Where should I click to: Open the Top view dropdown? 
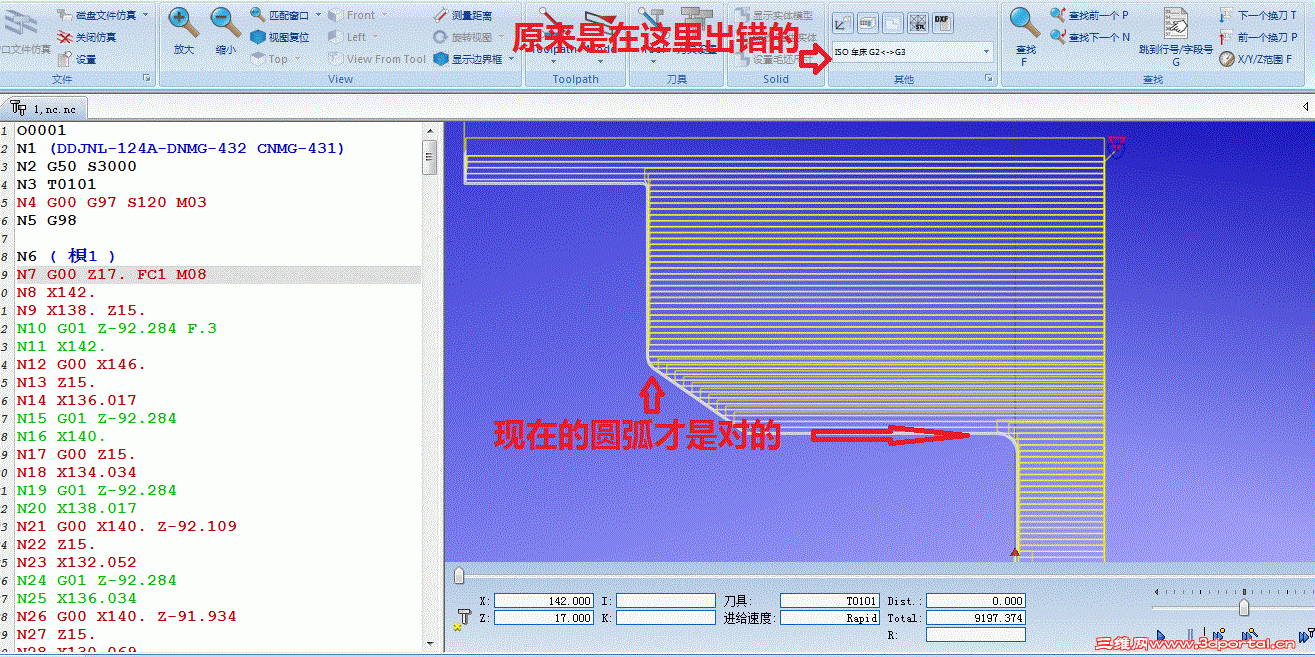pyautogui.click(x=296, y=59)
